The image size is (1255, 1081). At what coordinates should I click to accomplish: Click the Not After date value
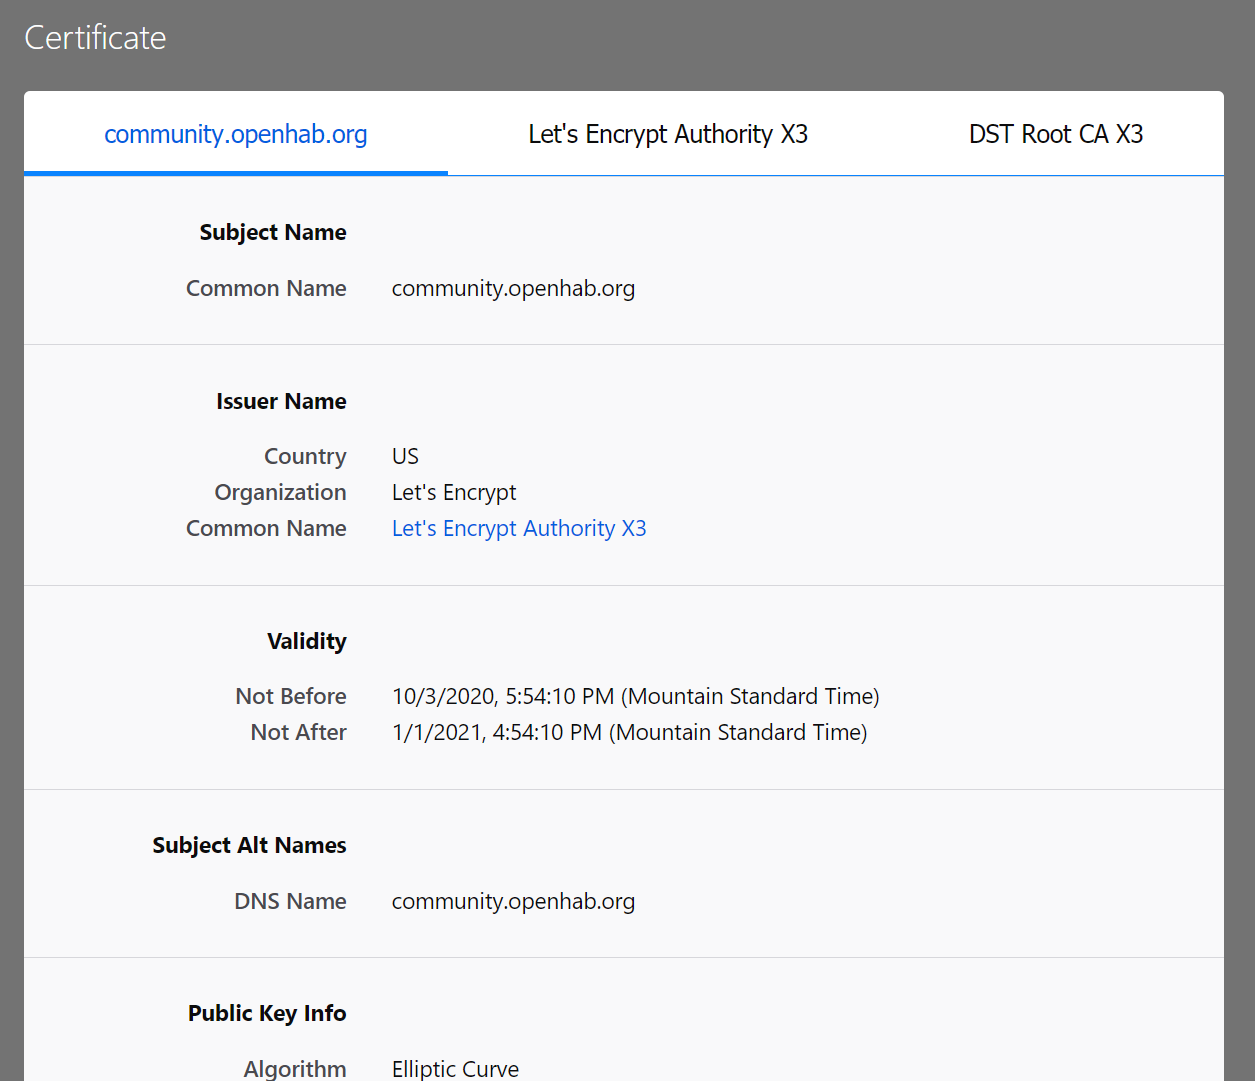629,732
